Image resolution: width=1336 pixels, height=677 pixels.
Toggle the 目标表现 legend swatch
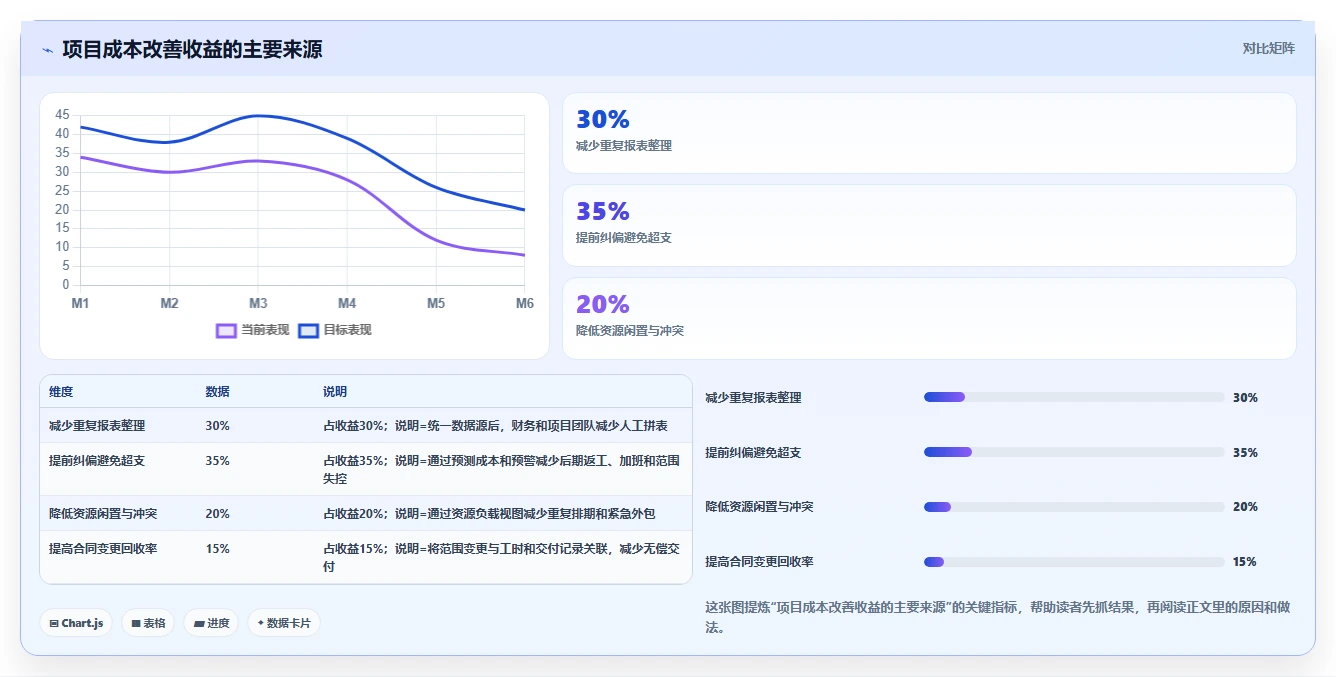pos(308,330)
